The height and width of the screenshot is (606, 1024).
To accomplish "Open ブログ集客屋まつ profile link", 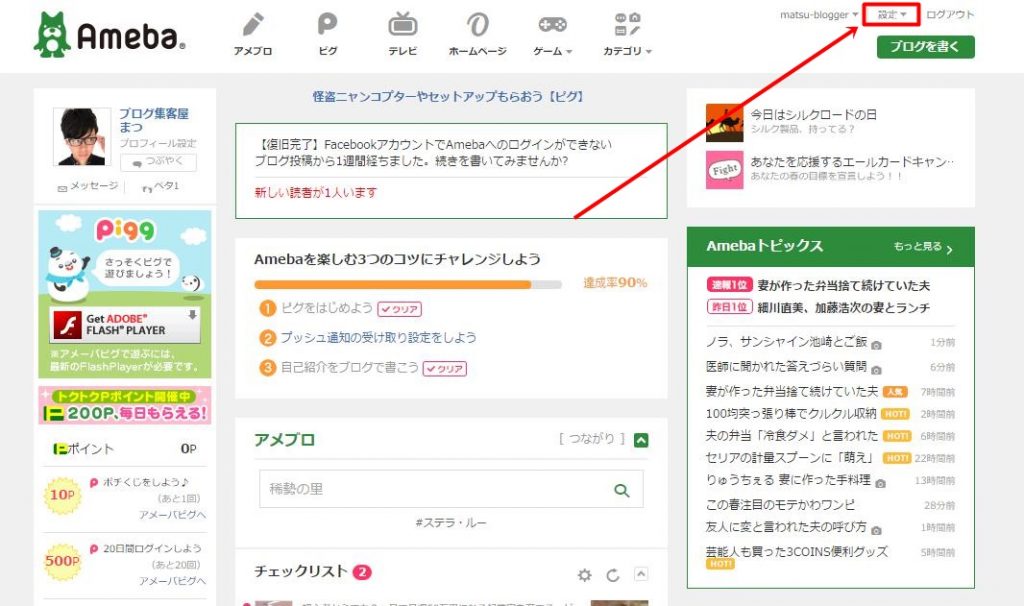I will point(154,120).
